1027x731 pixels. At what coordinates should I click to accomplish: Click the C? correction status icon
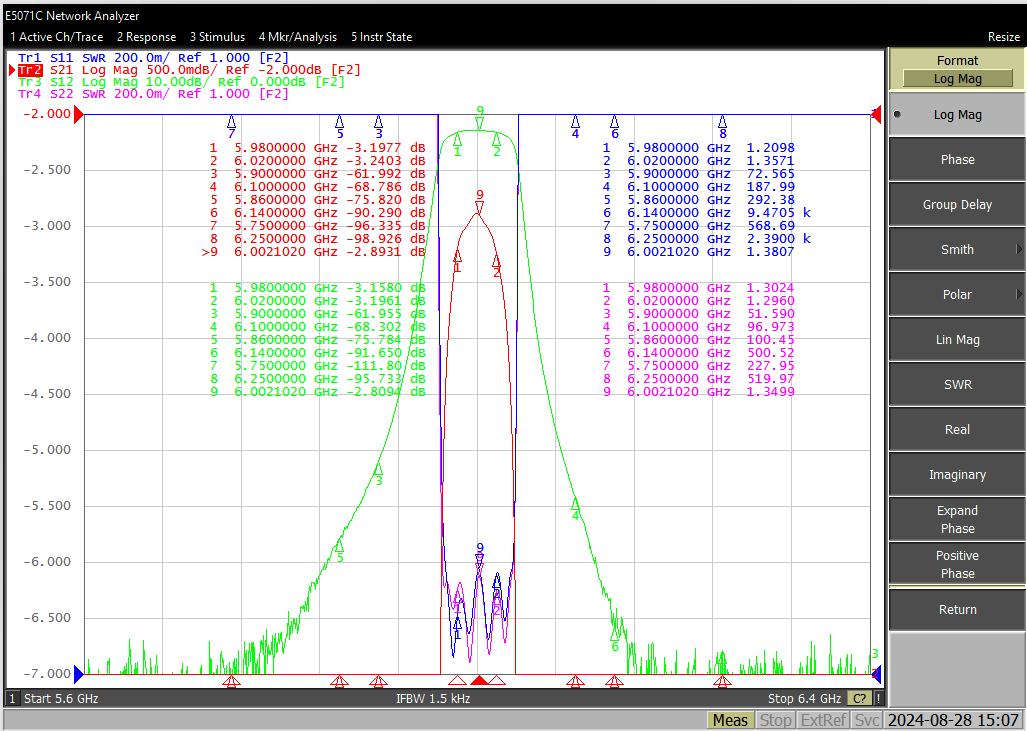(860, 698)
